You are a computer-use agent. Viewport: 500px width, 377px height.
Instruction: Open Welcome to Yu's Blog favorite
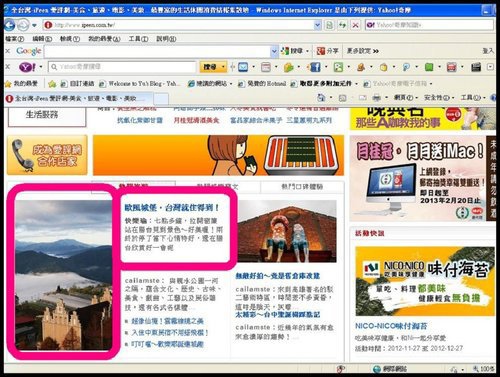(x=140, y=83)
